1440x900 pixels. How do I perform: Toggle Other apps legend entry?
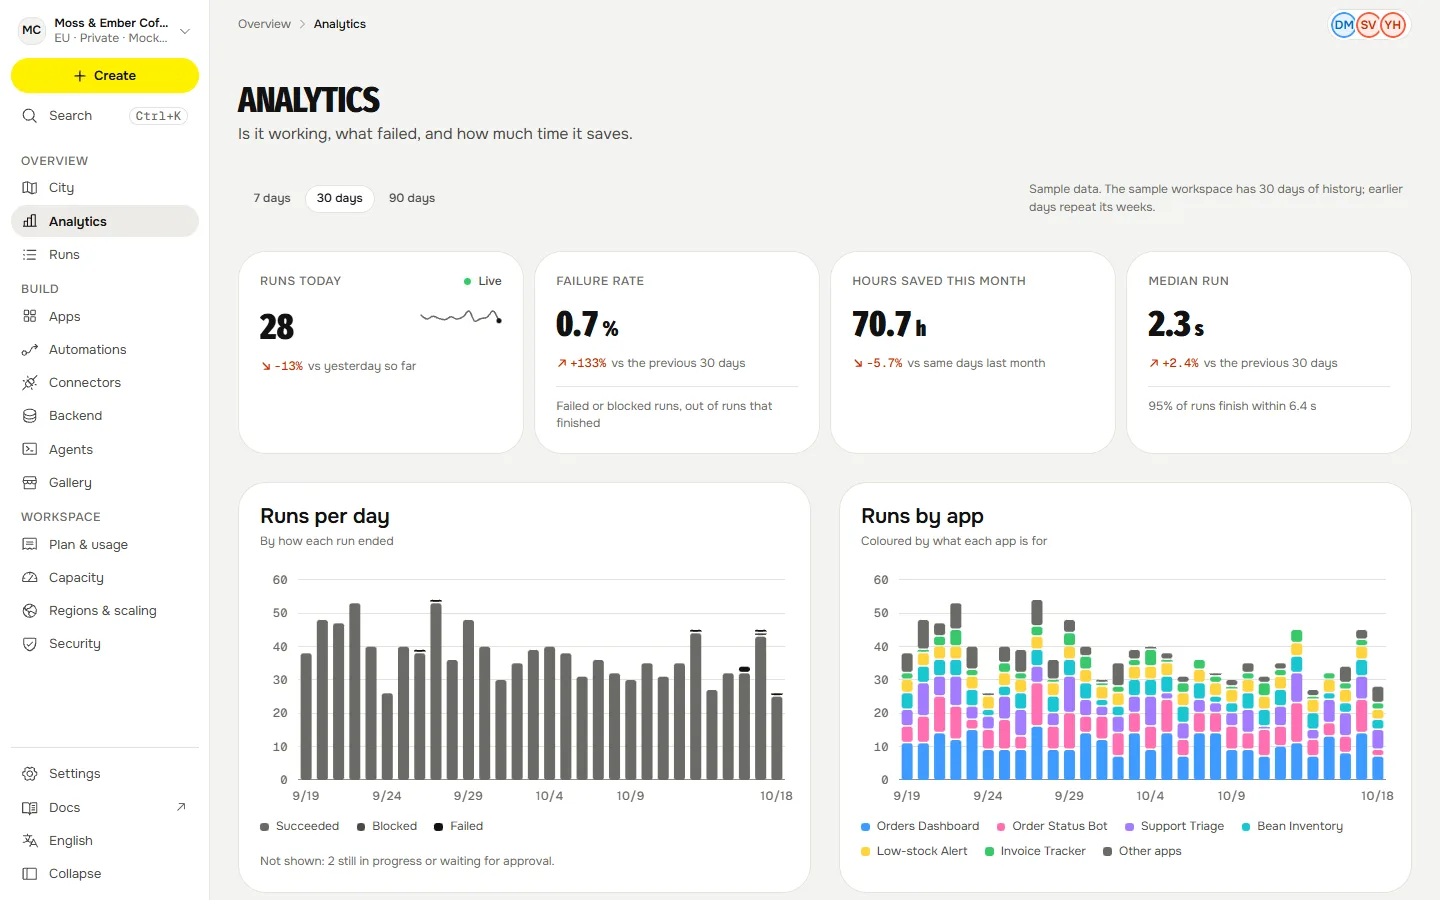(1142, 851)
